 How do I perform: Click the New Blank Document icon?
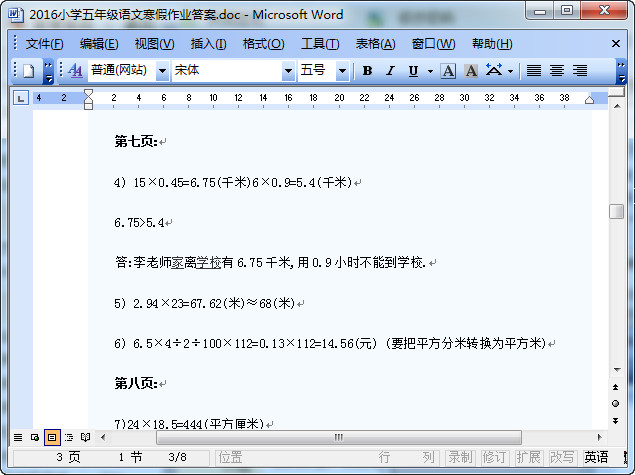[28, 71]
